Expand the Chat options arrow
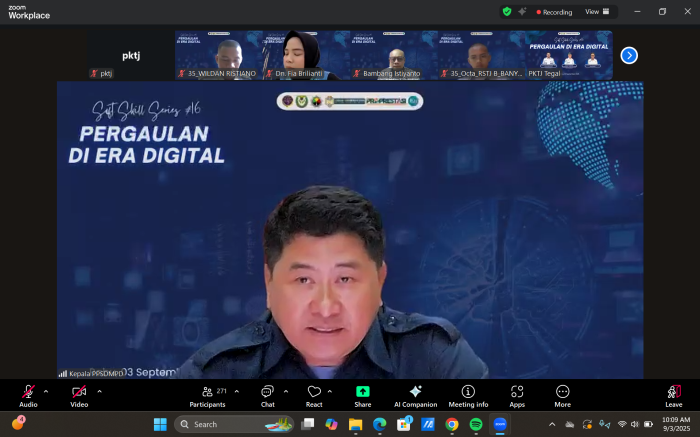This screenshot has width=700, height=437. [x=286, y=391]
